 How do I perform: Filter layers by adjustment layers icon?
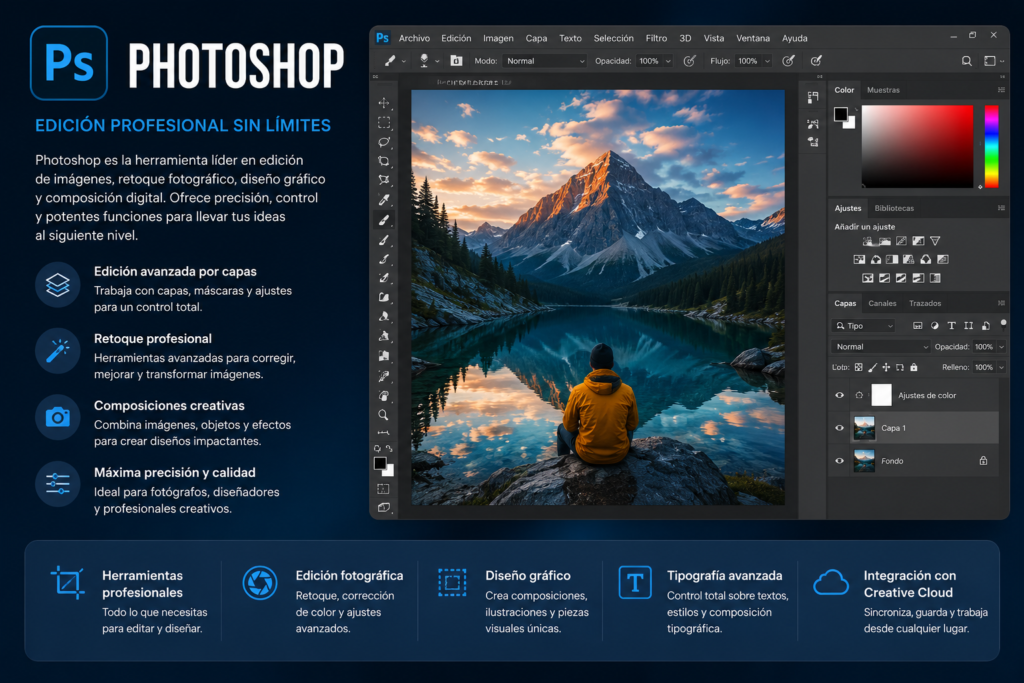tap(935, 325)
